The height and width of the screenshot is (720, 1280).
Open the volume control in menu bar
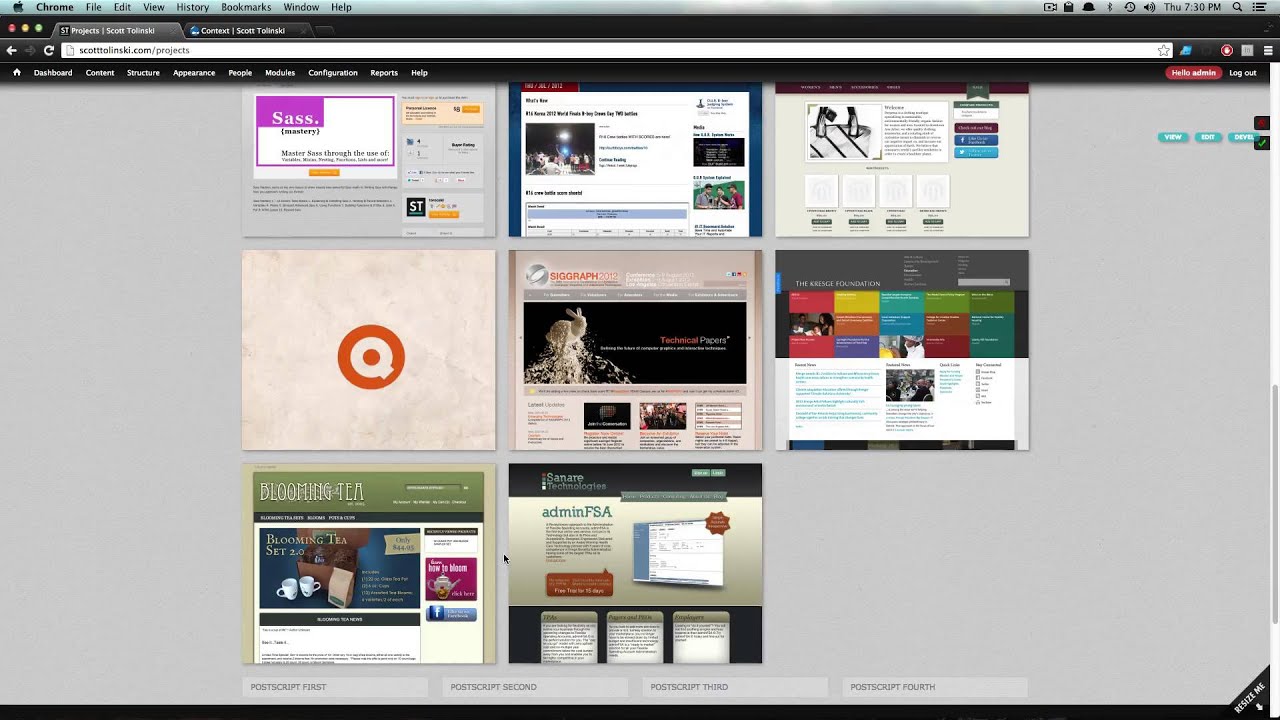[x=1149, y=7]
